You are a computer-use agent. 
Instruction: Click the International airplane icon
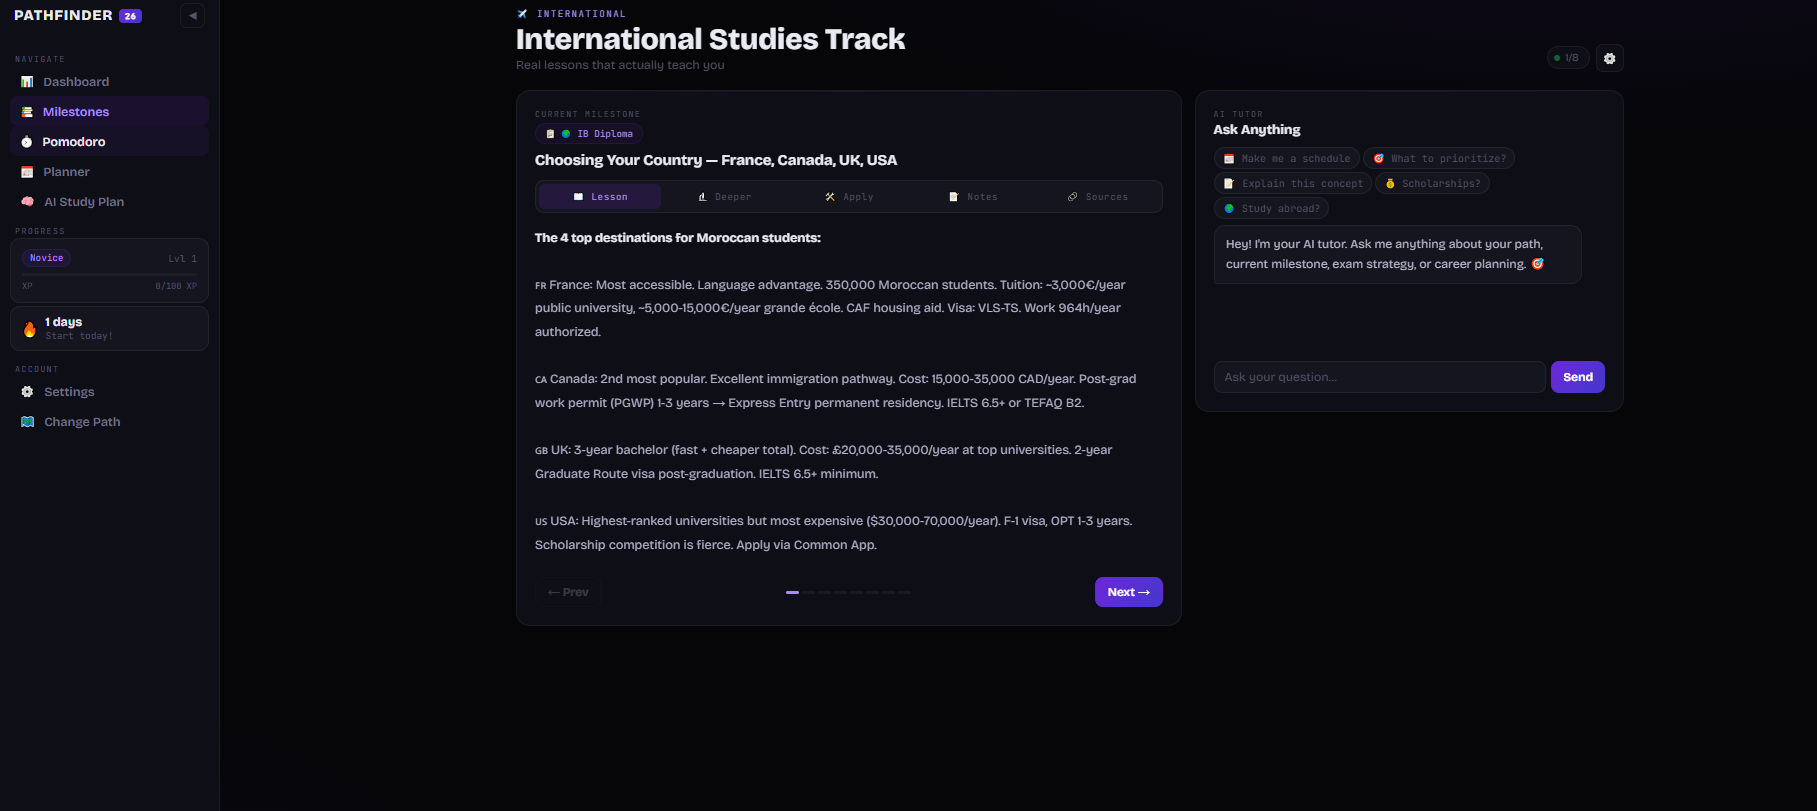522,14
